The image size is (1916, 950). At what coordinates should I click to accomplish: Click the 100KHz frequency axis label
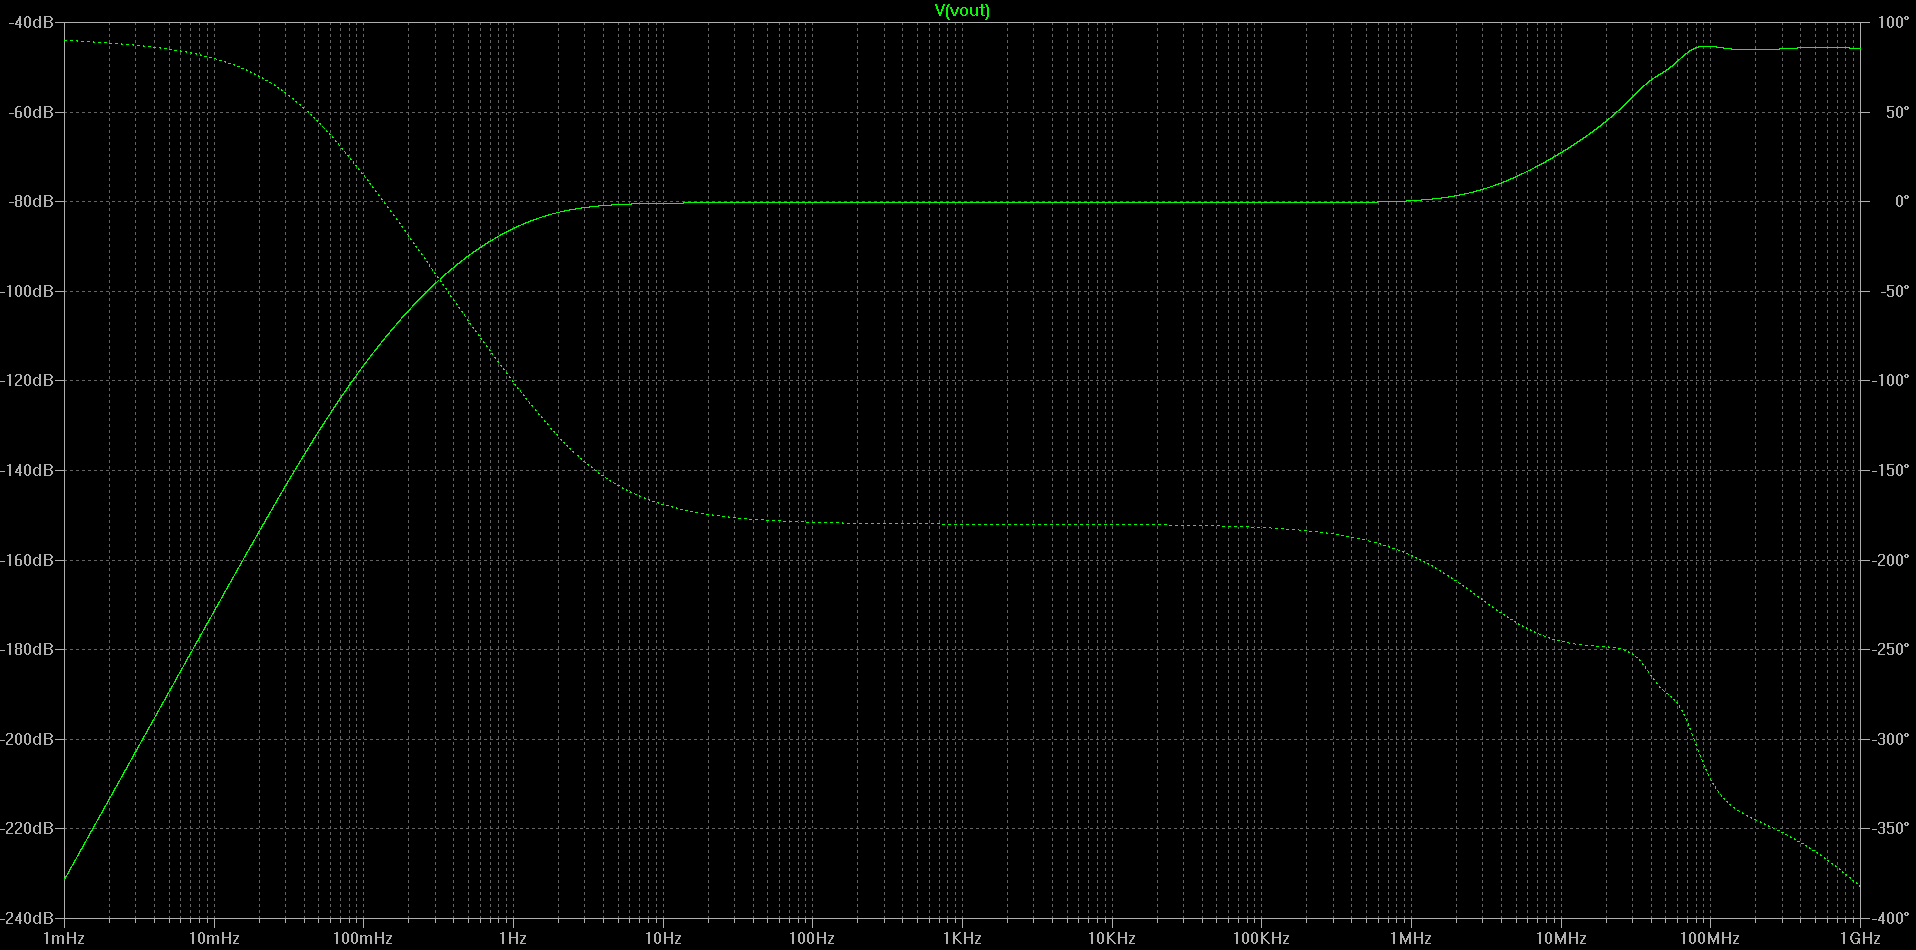click(x=1261, y=938)
